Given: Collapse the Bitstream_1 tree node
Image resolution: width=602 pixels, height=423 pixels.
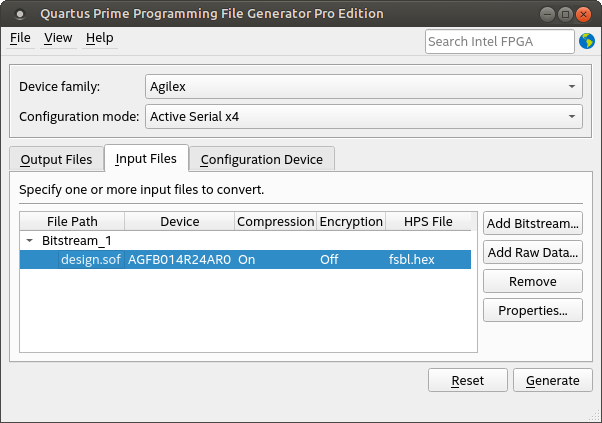Looking at the screenshot, I should pos(30,241).
